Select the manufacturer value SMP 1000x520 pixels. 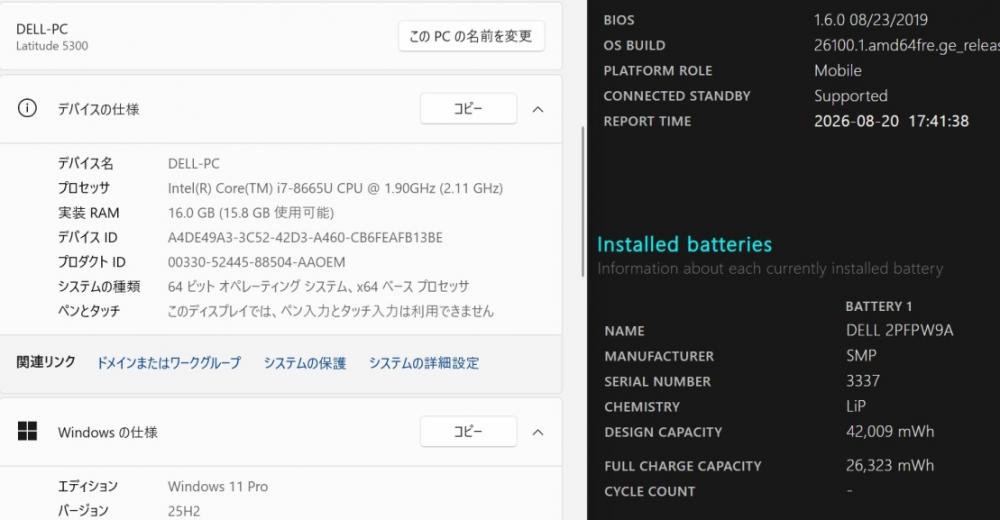click(x=861, y=355)
